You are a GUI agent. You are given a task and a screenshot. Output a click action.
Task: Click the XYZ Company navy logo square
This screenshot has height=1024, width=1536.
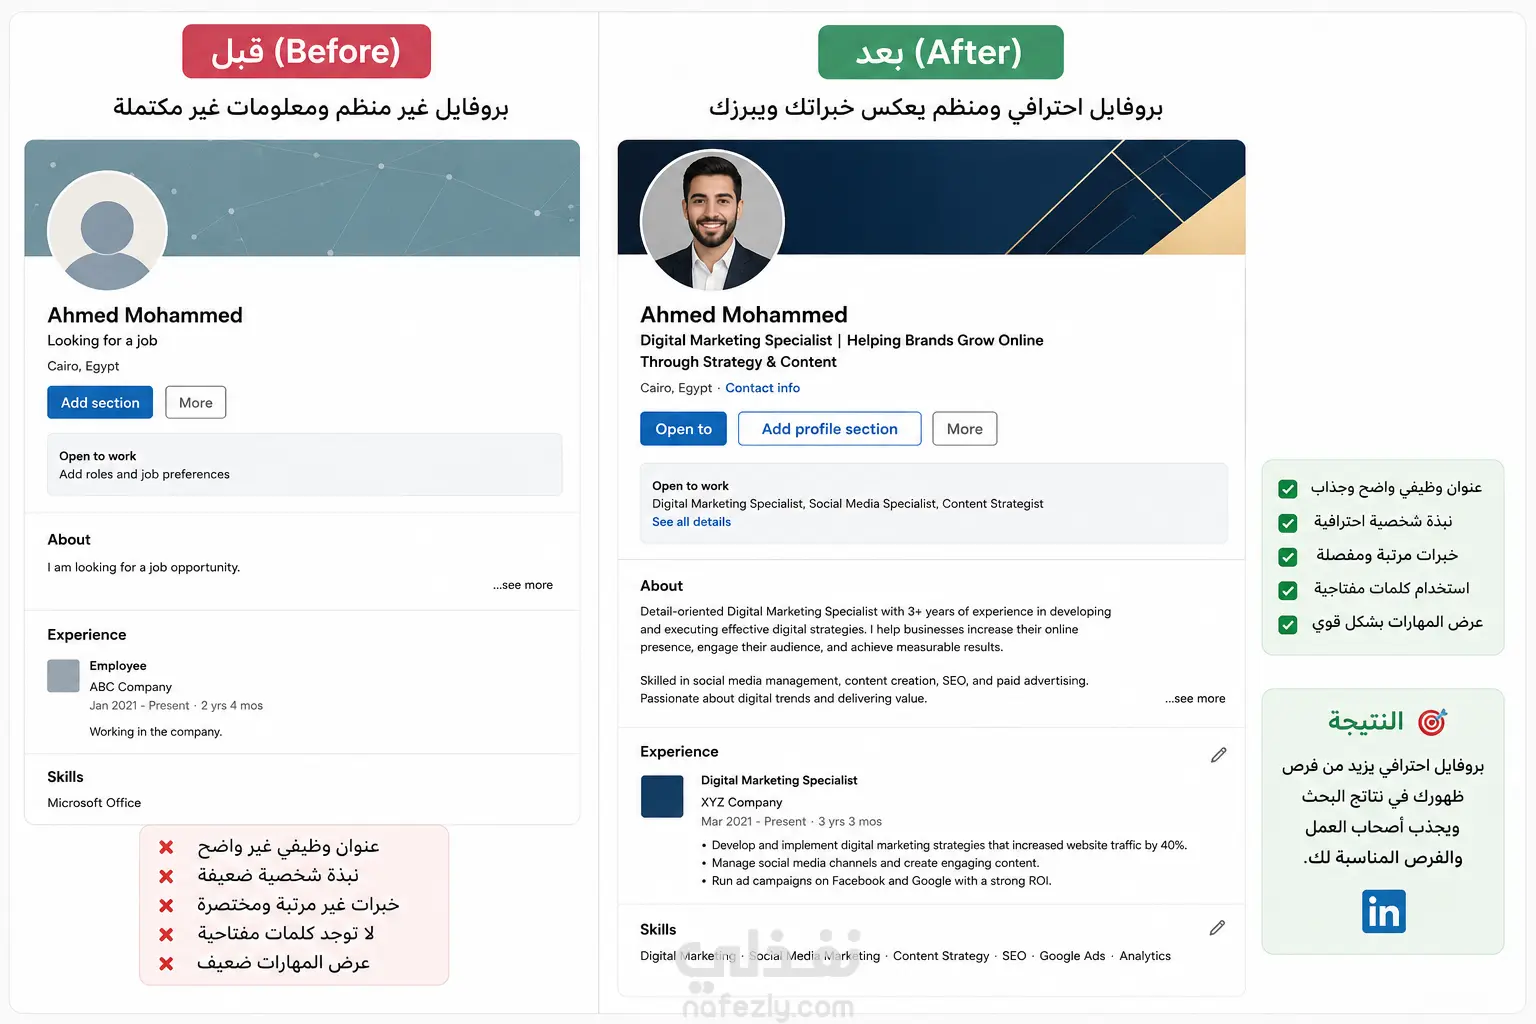662,797
